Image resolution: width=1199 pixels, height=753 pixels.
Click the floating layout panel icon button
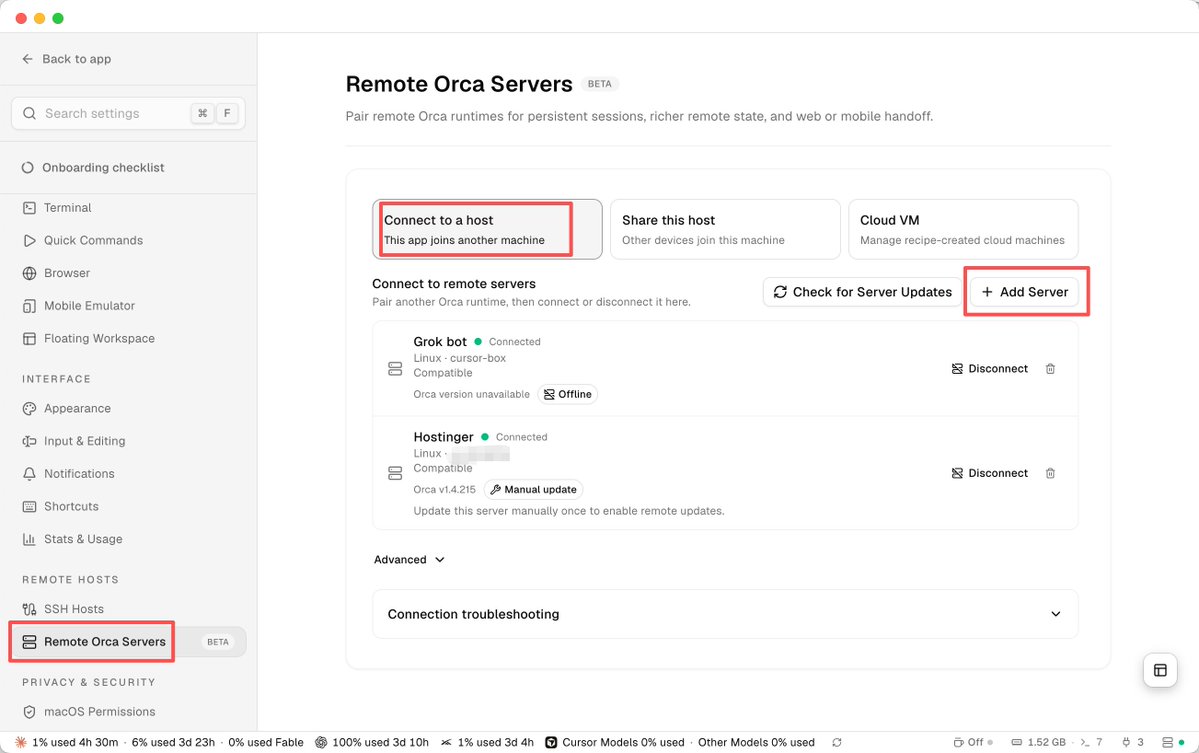pyautogui.click(x=1160, y=670)
